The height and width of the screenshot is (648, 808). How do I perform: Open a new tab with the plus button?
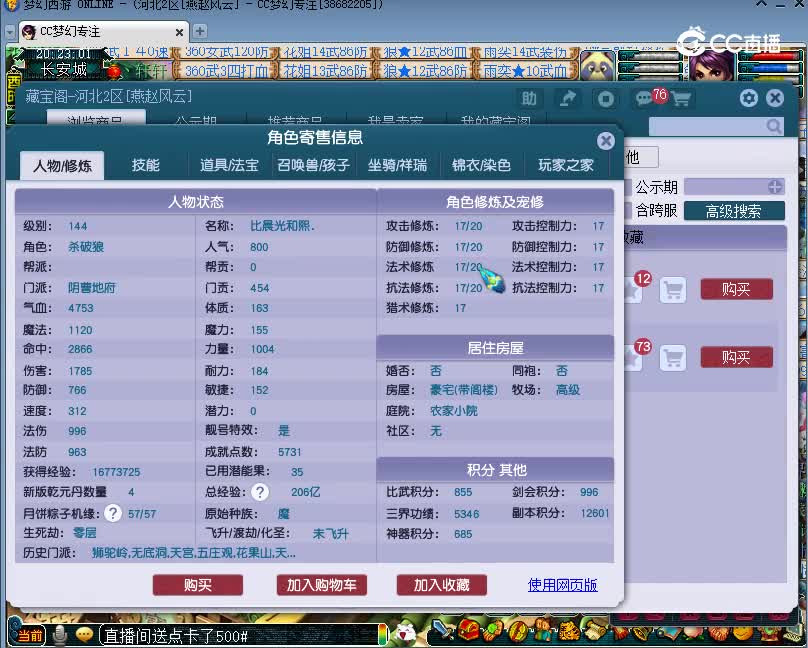coord(200,31)
